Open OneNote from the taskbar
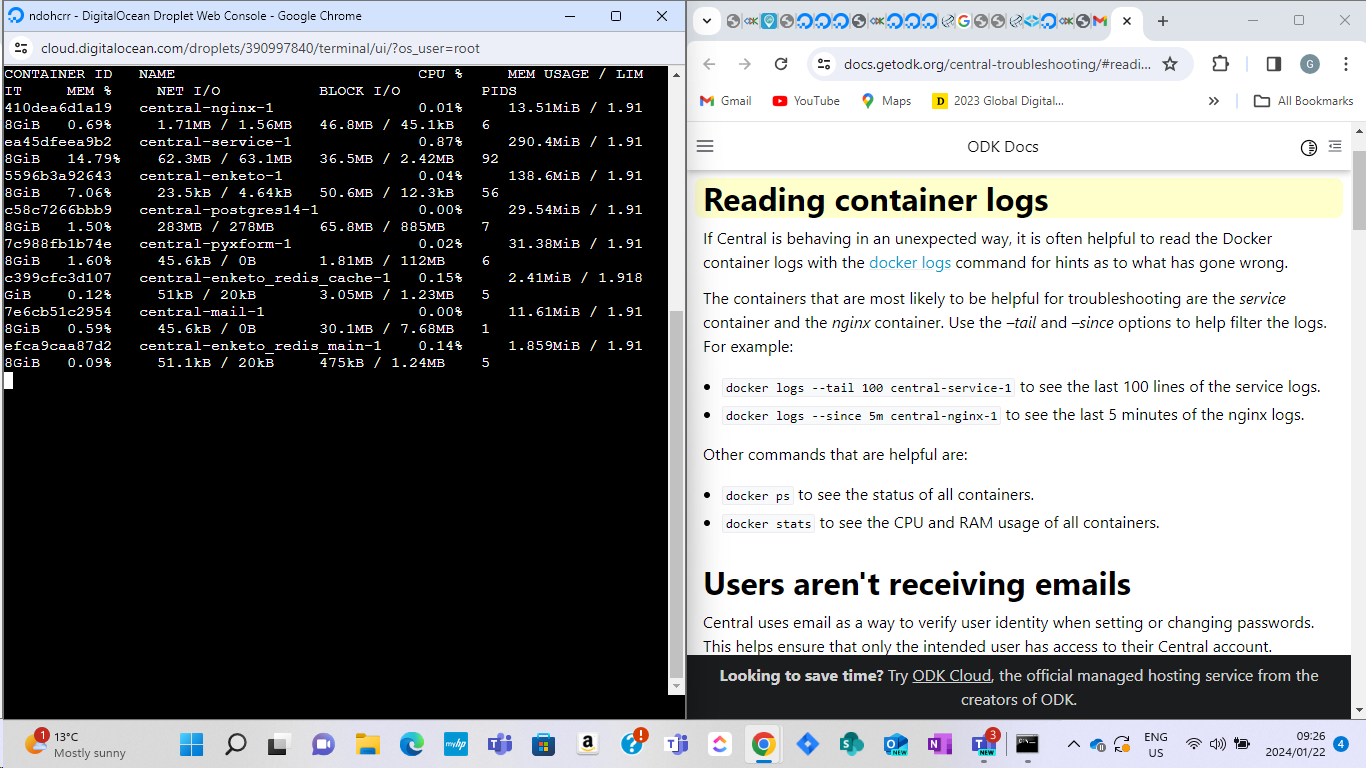This screenshot has width=1366, height=768. click(939, 744)
